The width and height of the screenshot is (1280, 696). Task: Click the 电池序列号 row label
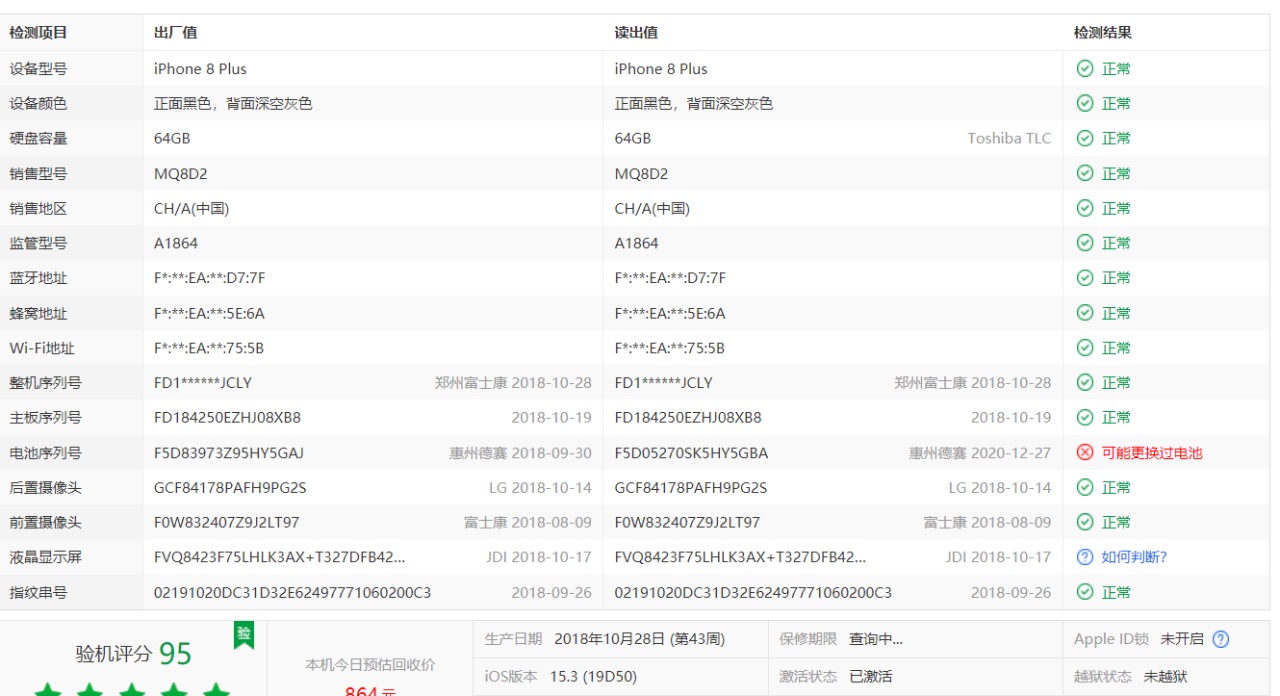(45, 453)
